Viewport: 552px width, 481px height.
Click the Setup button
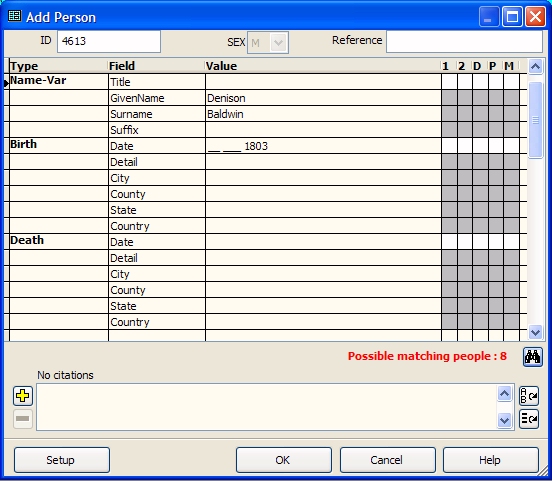[62, 460]
